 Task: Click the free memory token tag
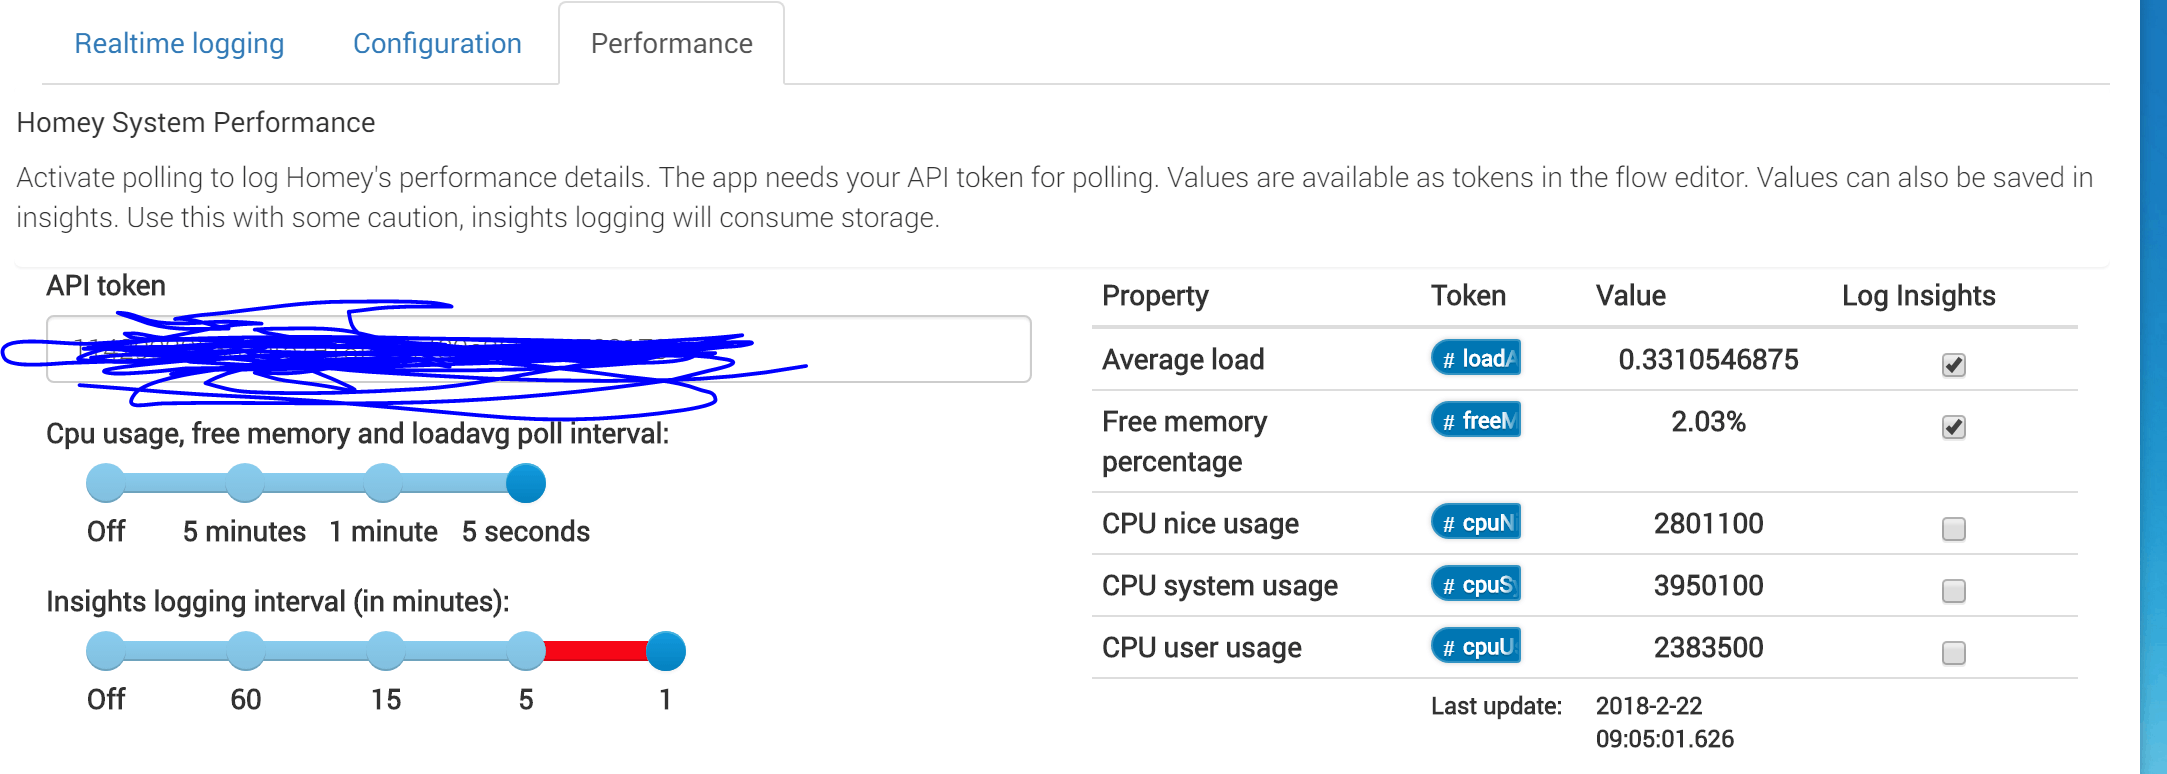tap(1476, 420)
